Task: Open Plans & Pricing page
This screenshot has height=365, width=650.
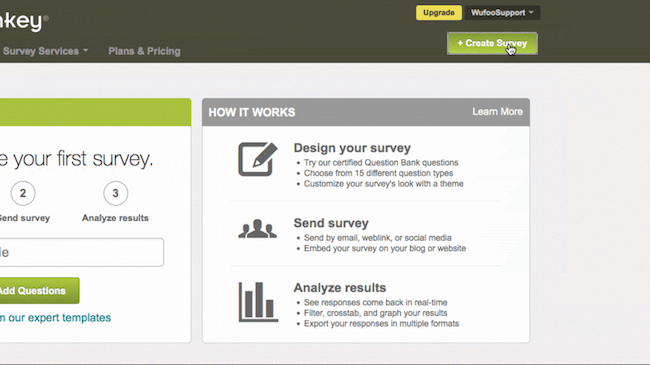Action: pyautogui.click(x=144, y=51)
